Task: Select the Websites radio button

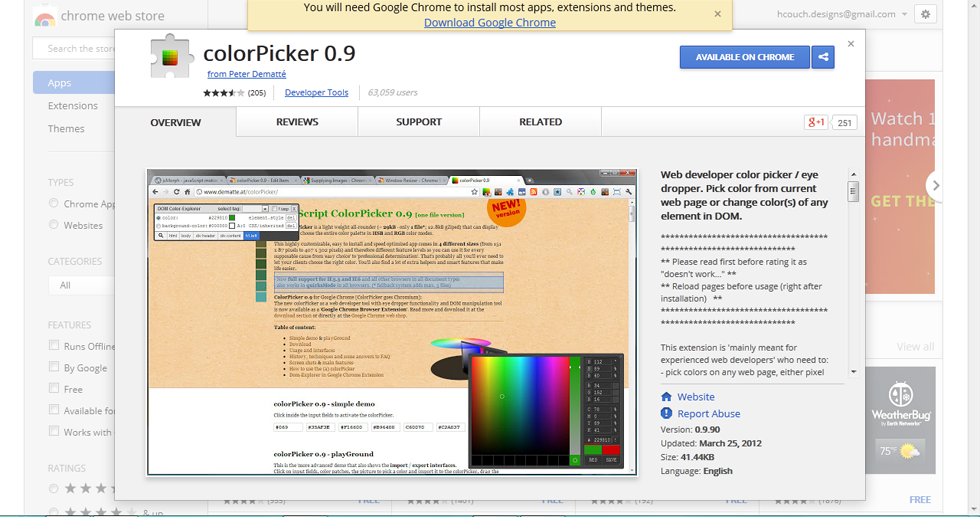Action: [54, 224]
